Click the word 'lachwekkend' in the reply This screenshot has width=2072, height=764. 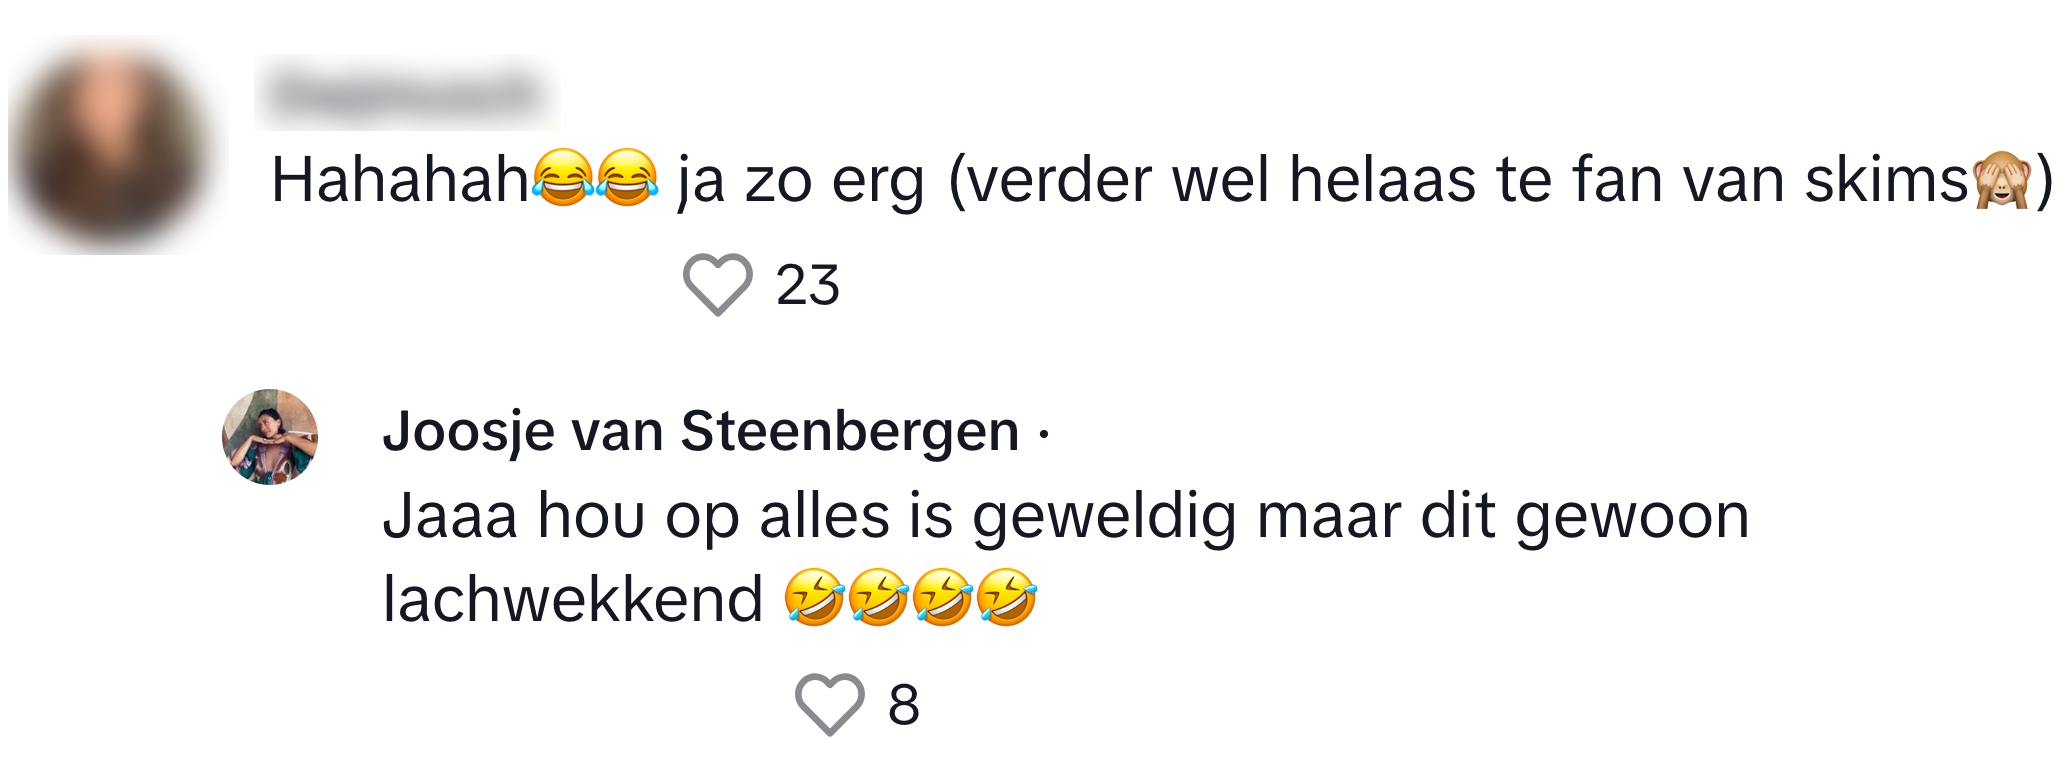[572, 600]
